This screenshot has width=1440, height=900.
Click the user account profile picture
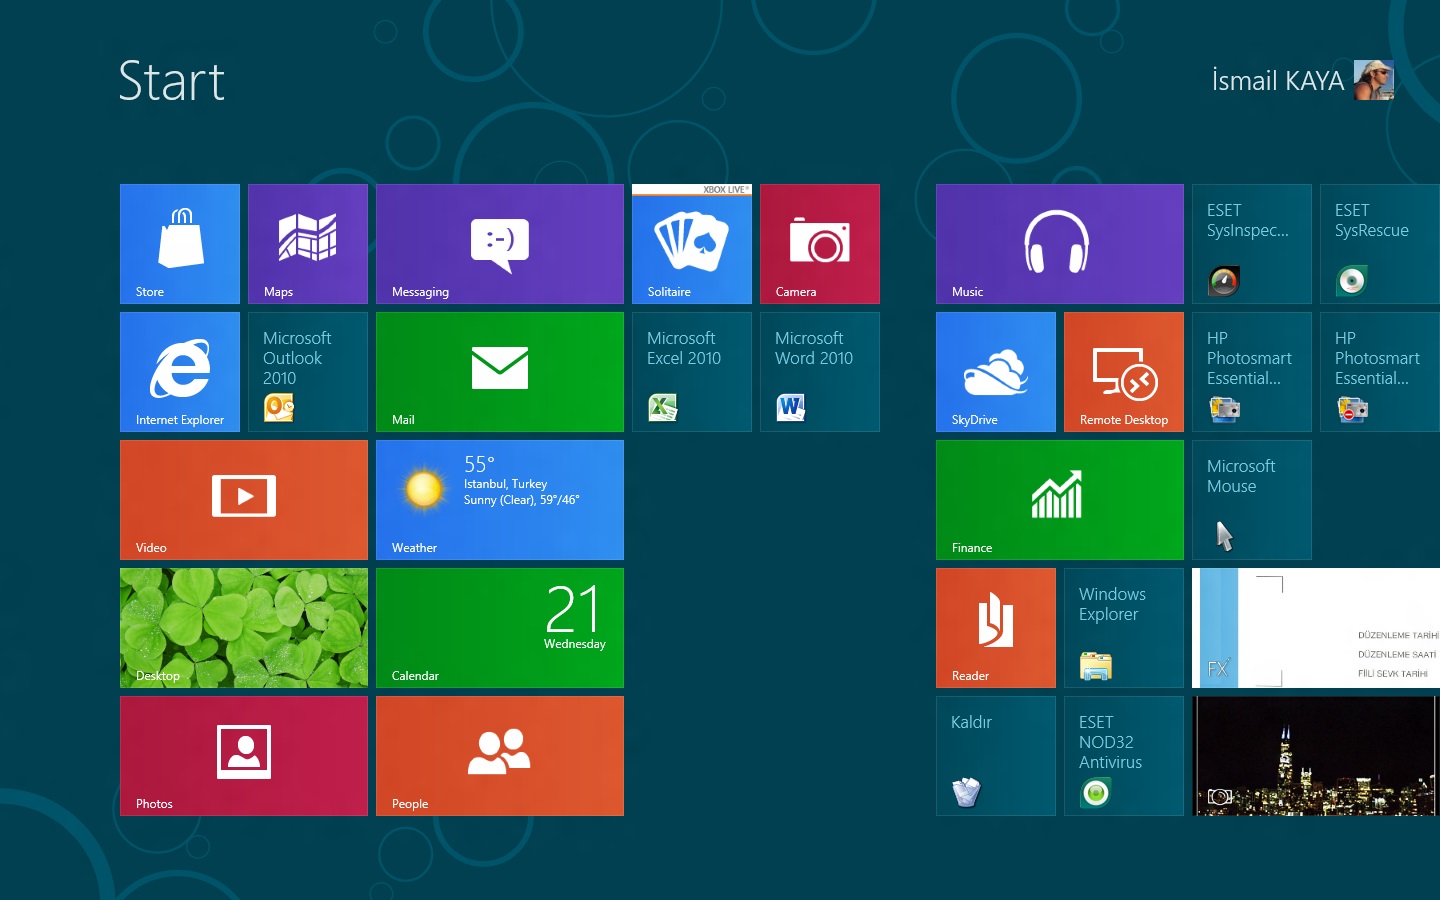pyautogui.click(x=1374, y=80)
